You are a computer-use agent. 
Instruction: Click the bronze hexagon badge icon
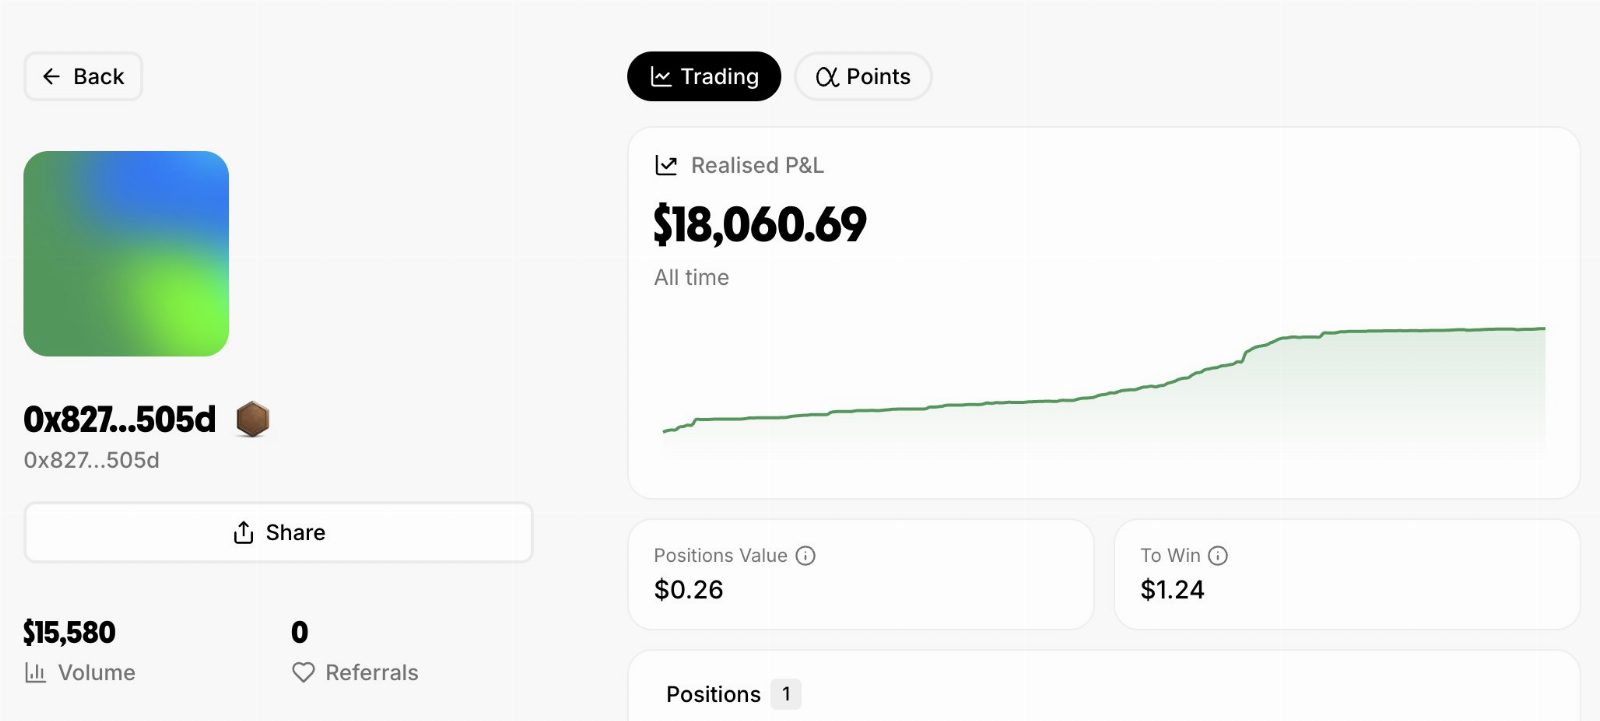[253, 419]
